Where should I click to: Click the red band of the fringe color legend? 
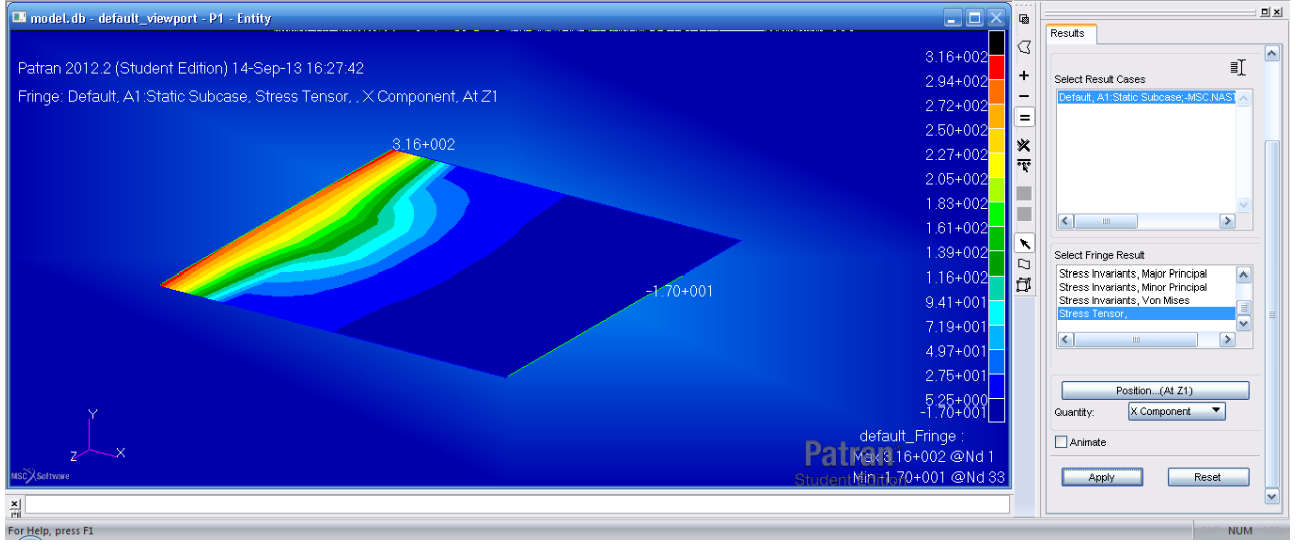994,68
